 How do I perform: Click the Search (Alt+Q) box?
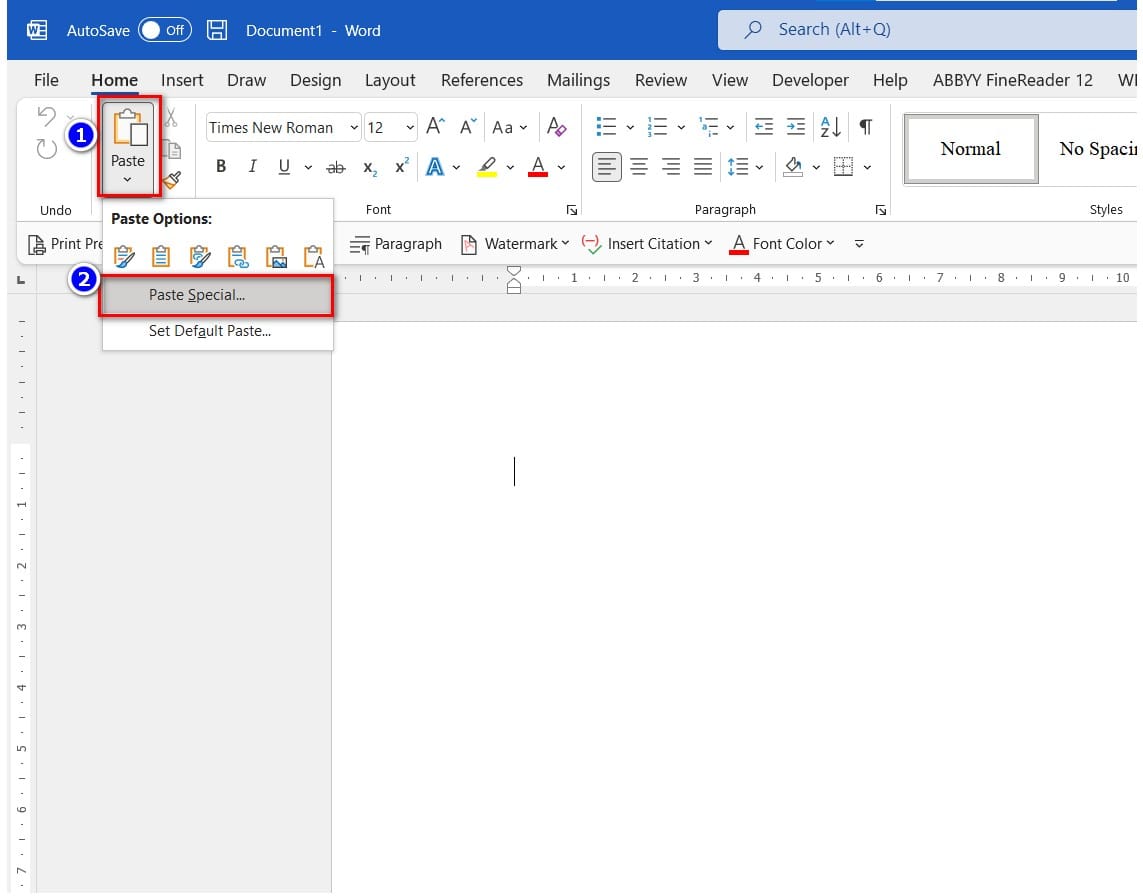click(927, 30)
